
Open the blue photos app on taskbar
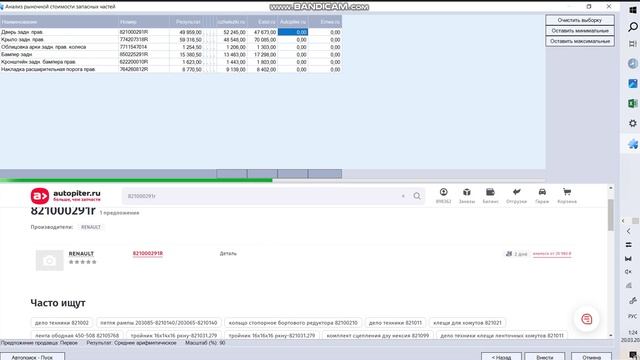[x=633, y=83]
